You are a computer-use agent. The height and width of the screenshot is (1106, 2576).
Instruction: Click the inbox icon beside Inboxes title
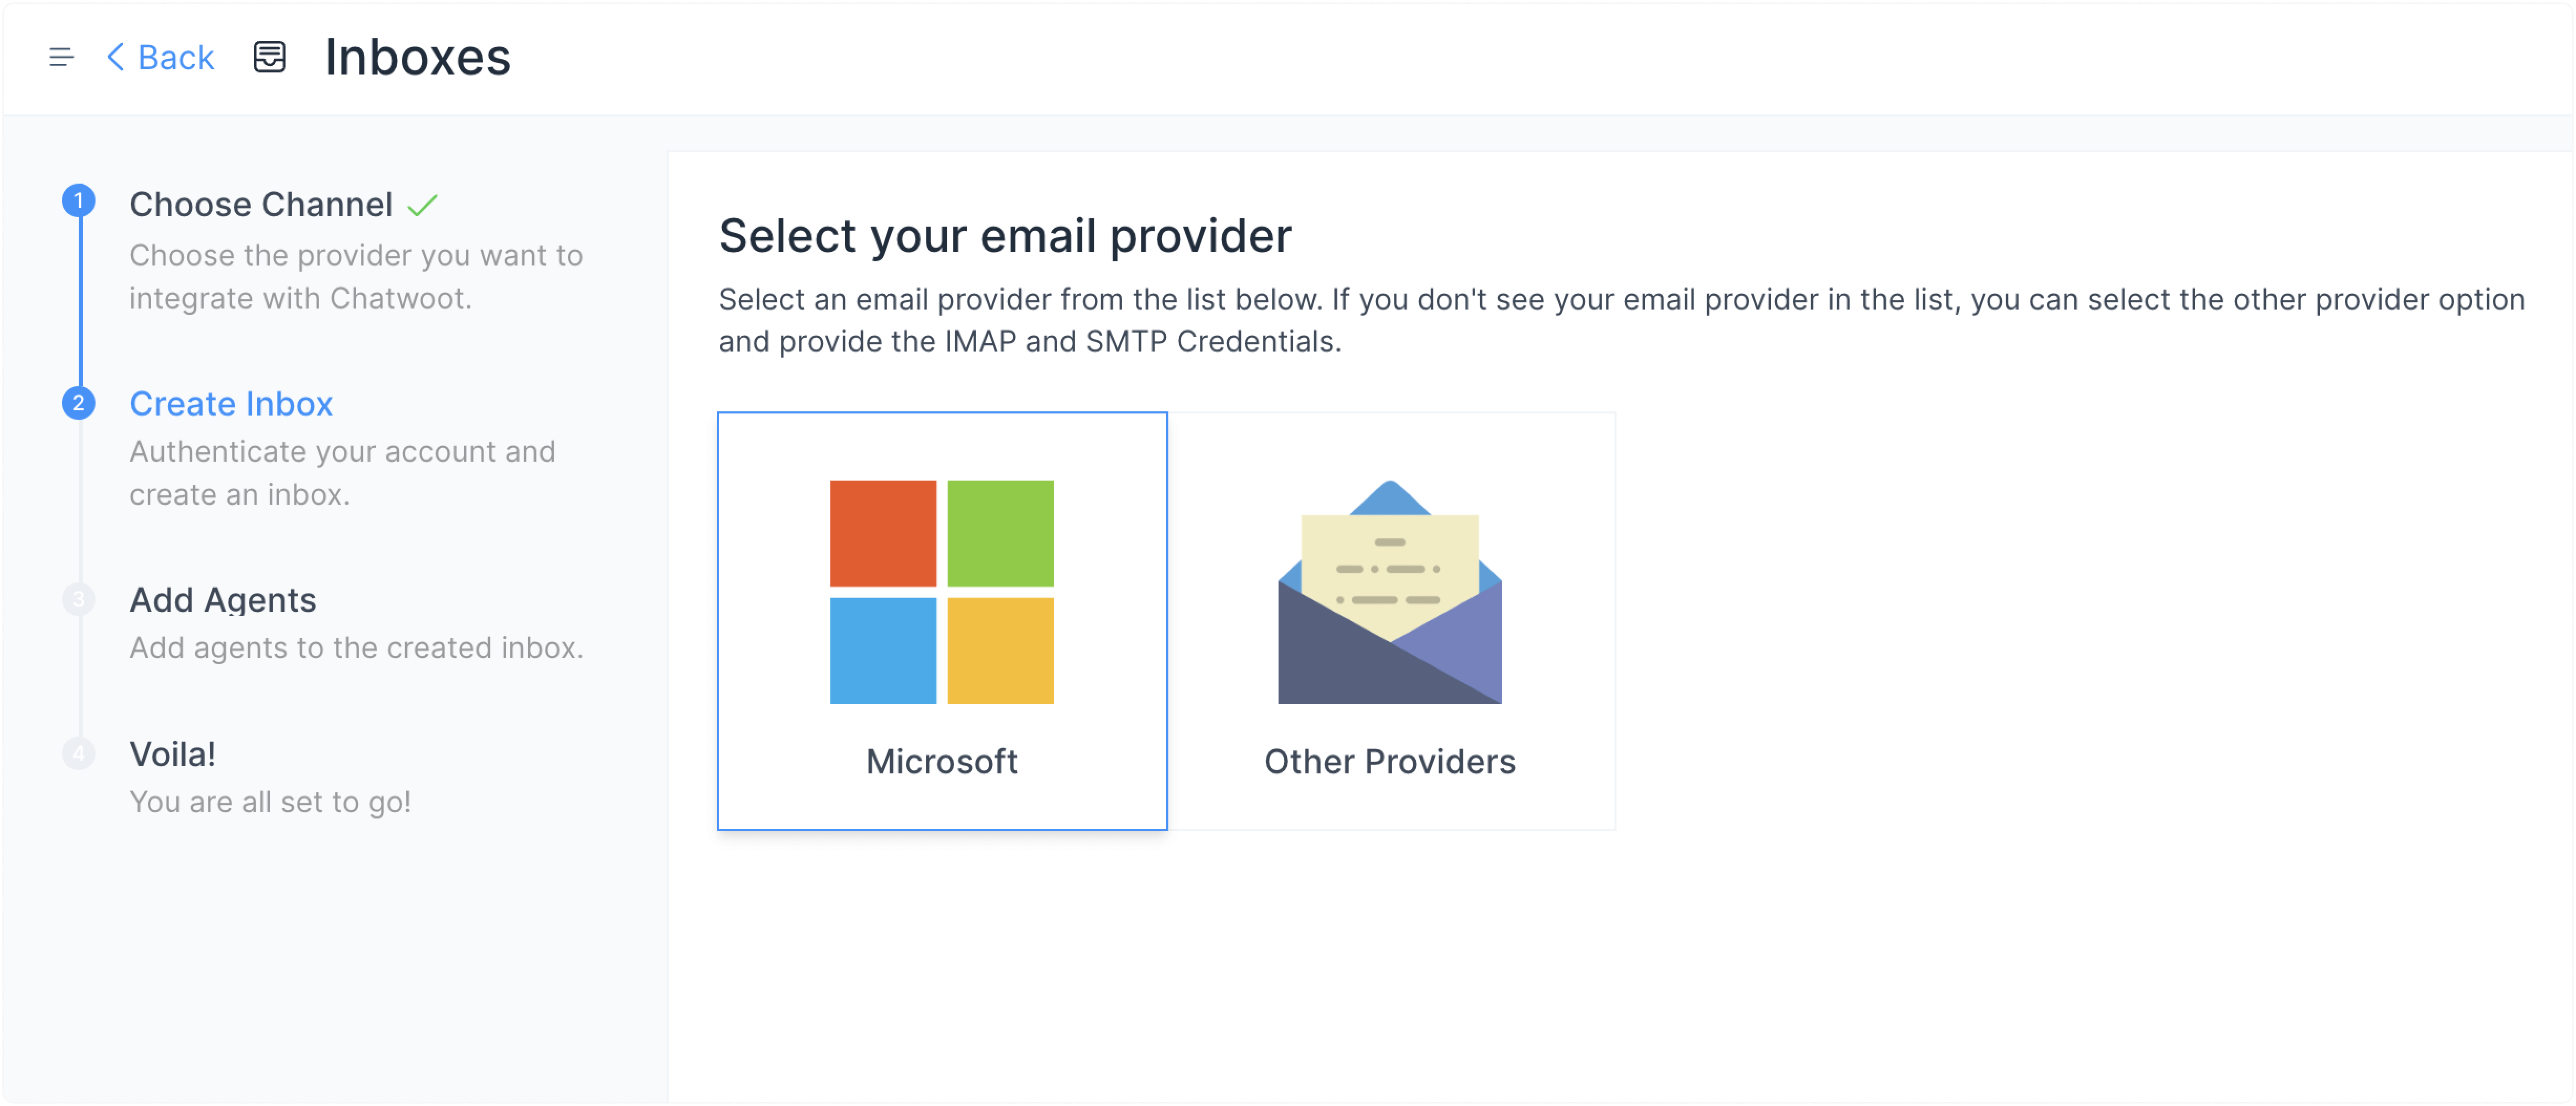point(269,57)
